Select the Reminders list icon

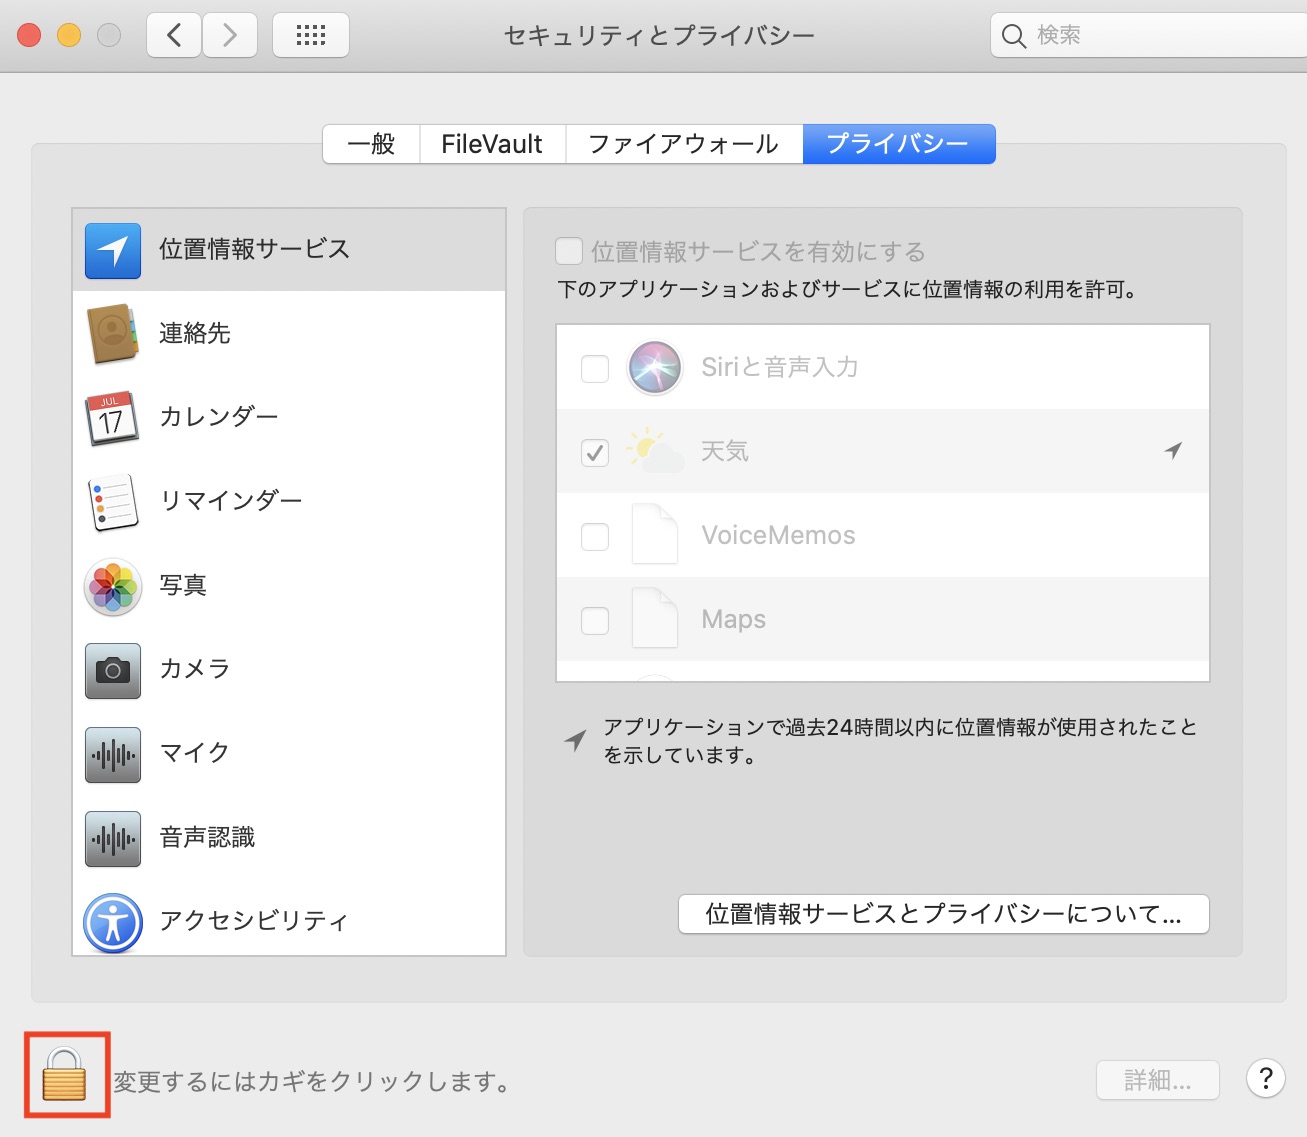point(113,502)
